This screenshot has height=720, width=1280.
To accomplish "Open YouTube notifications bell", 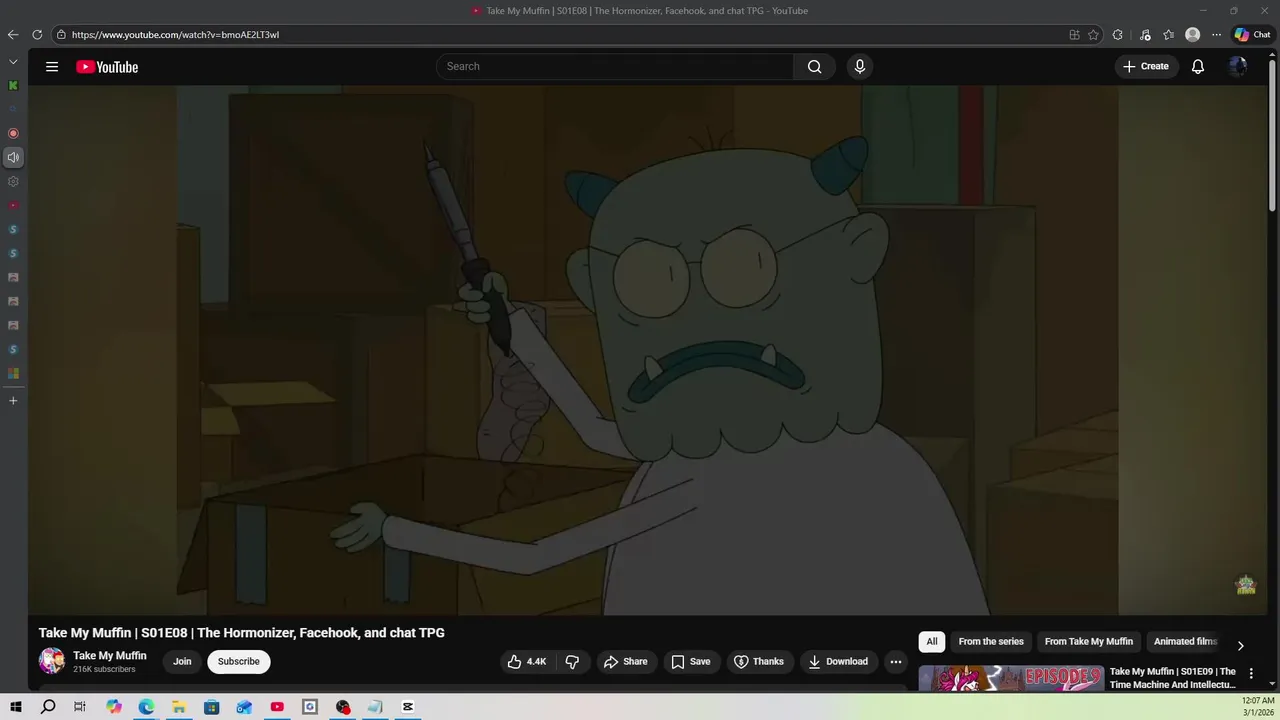I will [x=1197, y=67].
